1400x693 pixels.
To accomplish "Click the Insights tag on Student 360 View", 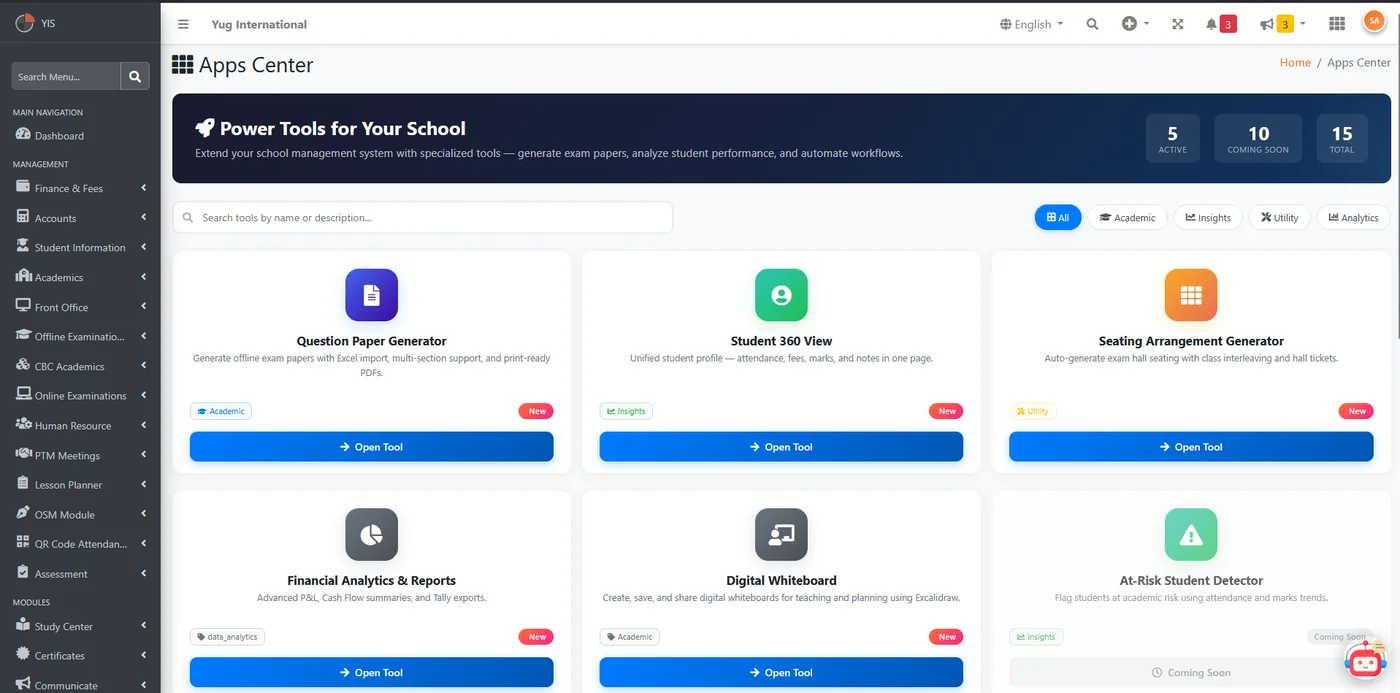I will pyautogui.click(x=626, y=411).
